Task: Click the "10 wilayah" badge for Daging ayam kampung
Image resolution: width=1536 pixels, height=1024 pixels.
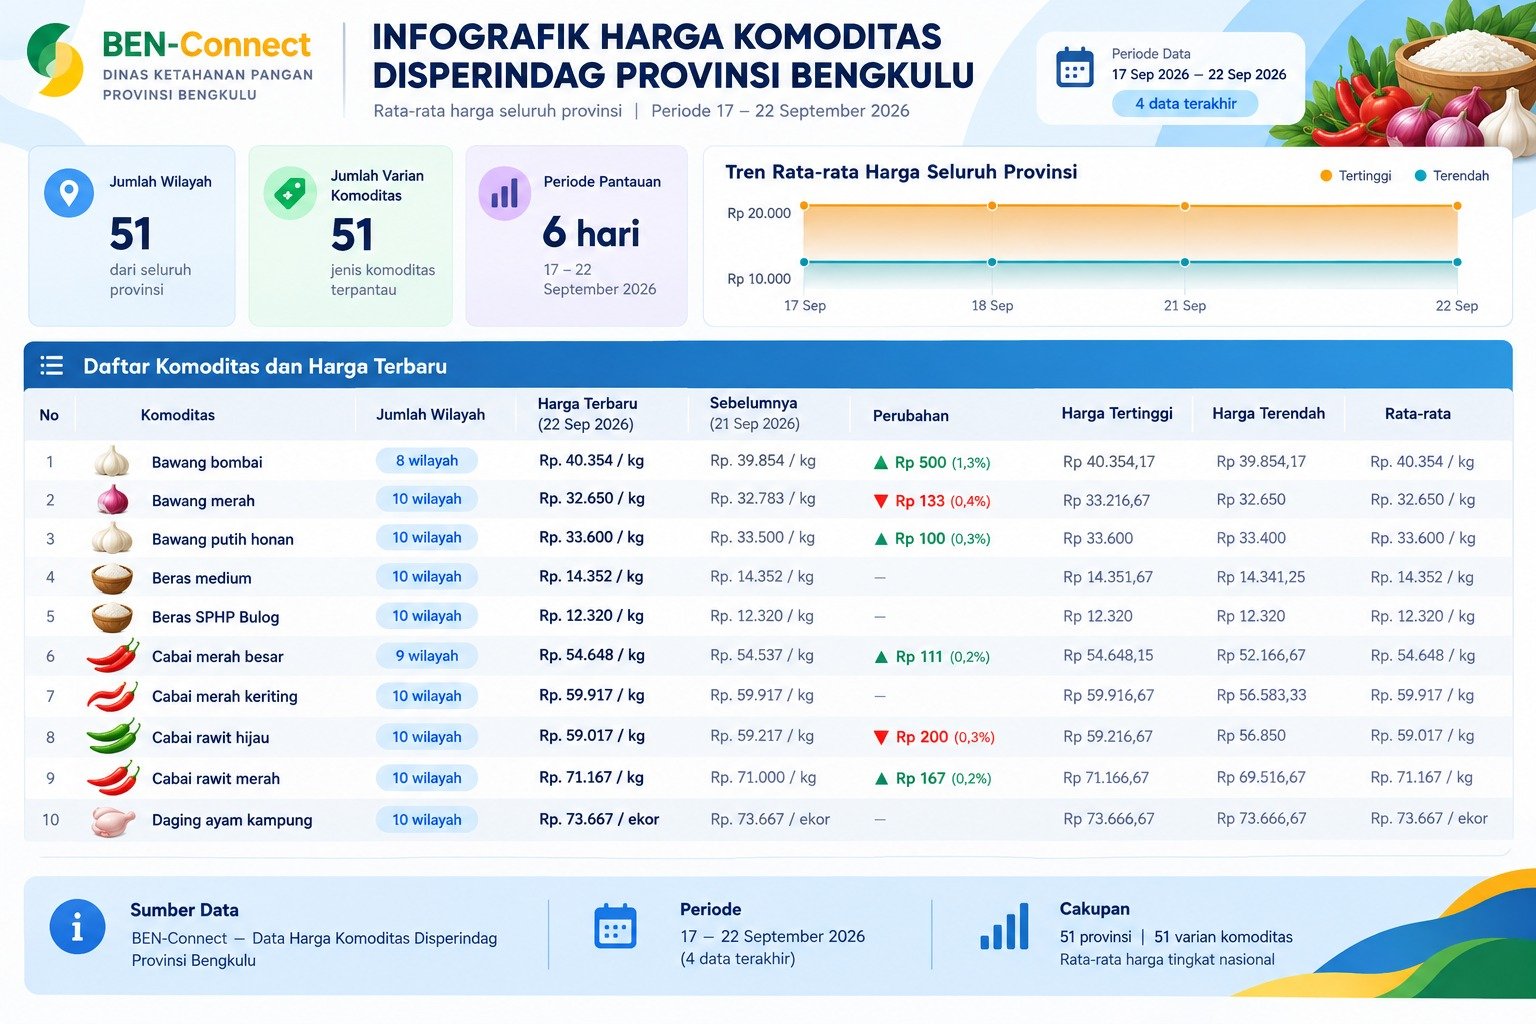Action: click(427, 820)
